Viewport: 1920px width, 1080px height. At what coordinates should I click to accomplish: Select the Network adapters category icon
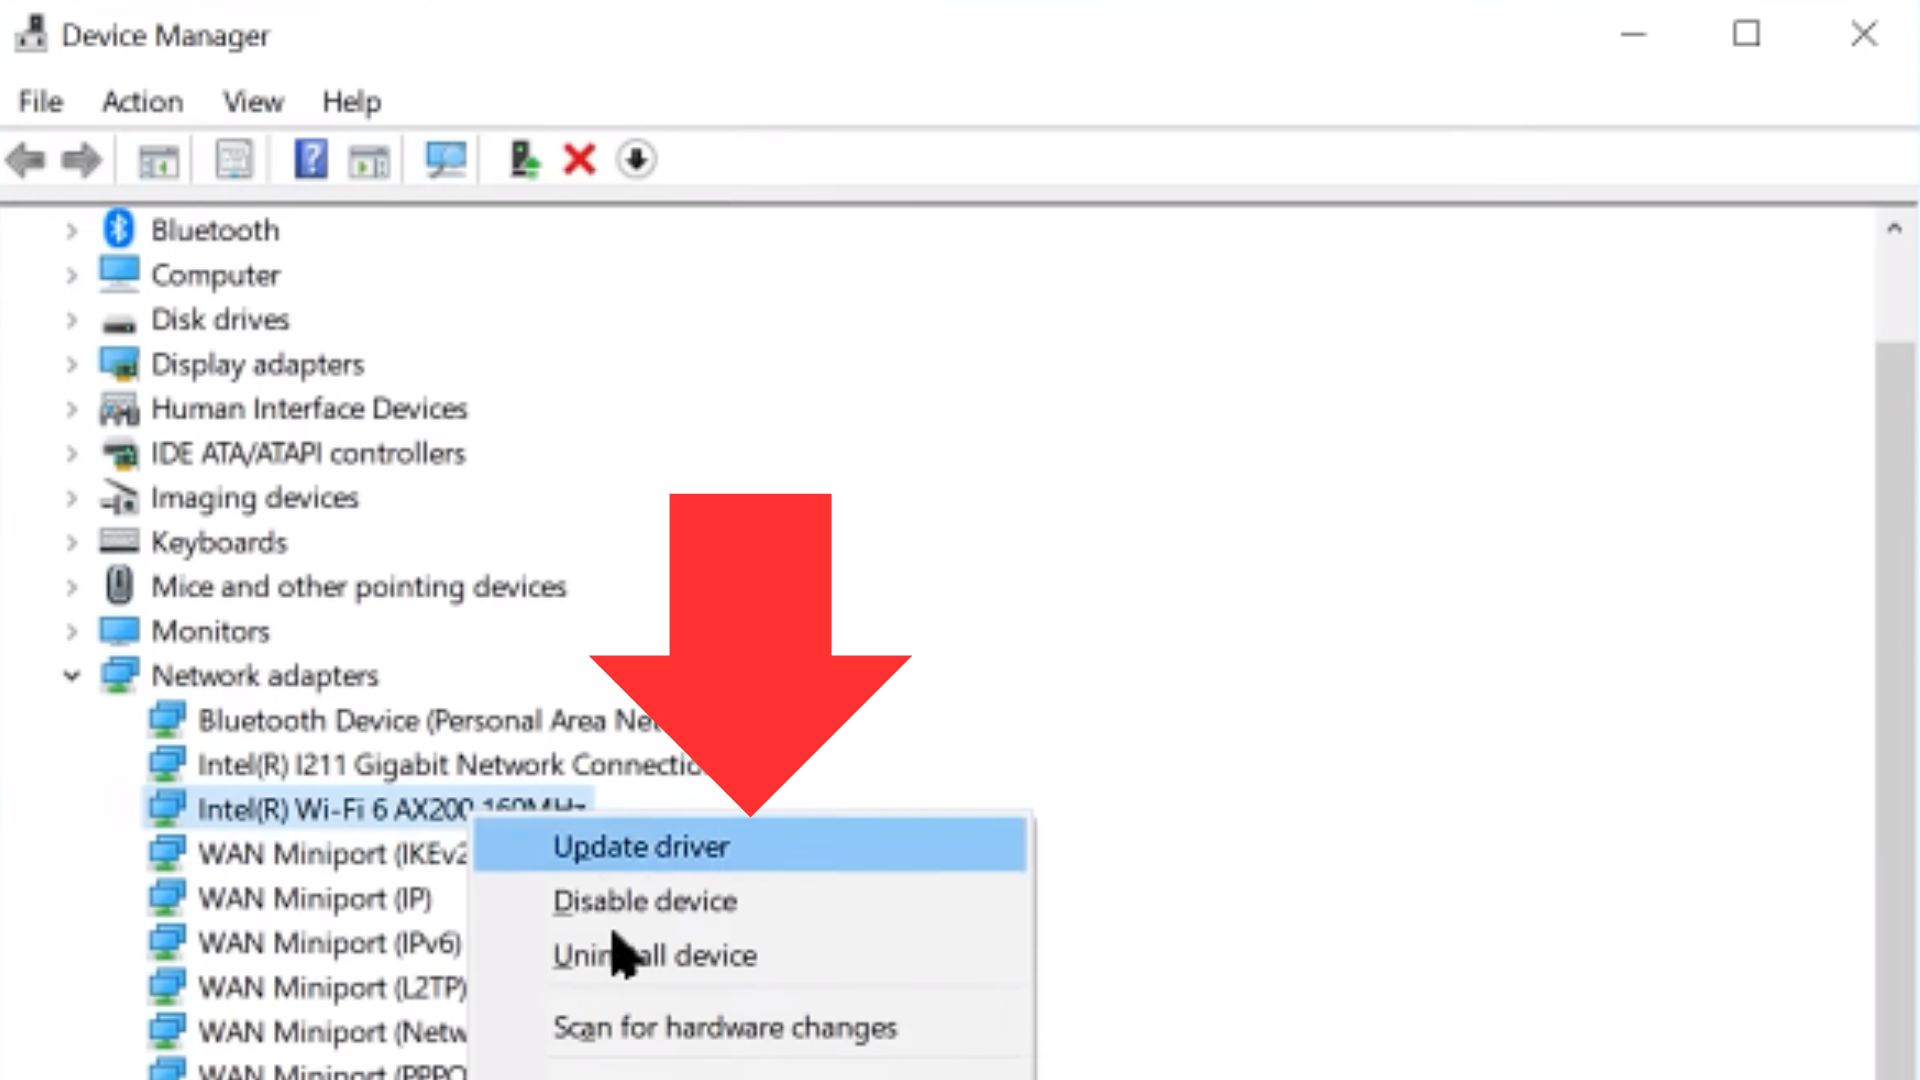point(119,675)
